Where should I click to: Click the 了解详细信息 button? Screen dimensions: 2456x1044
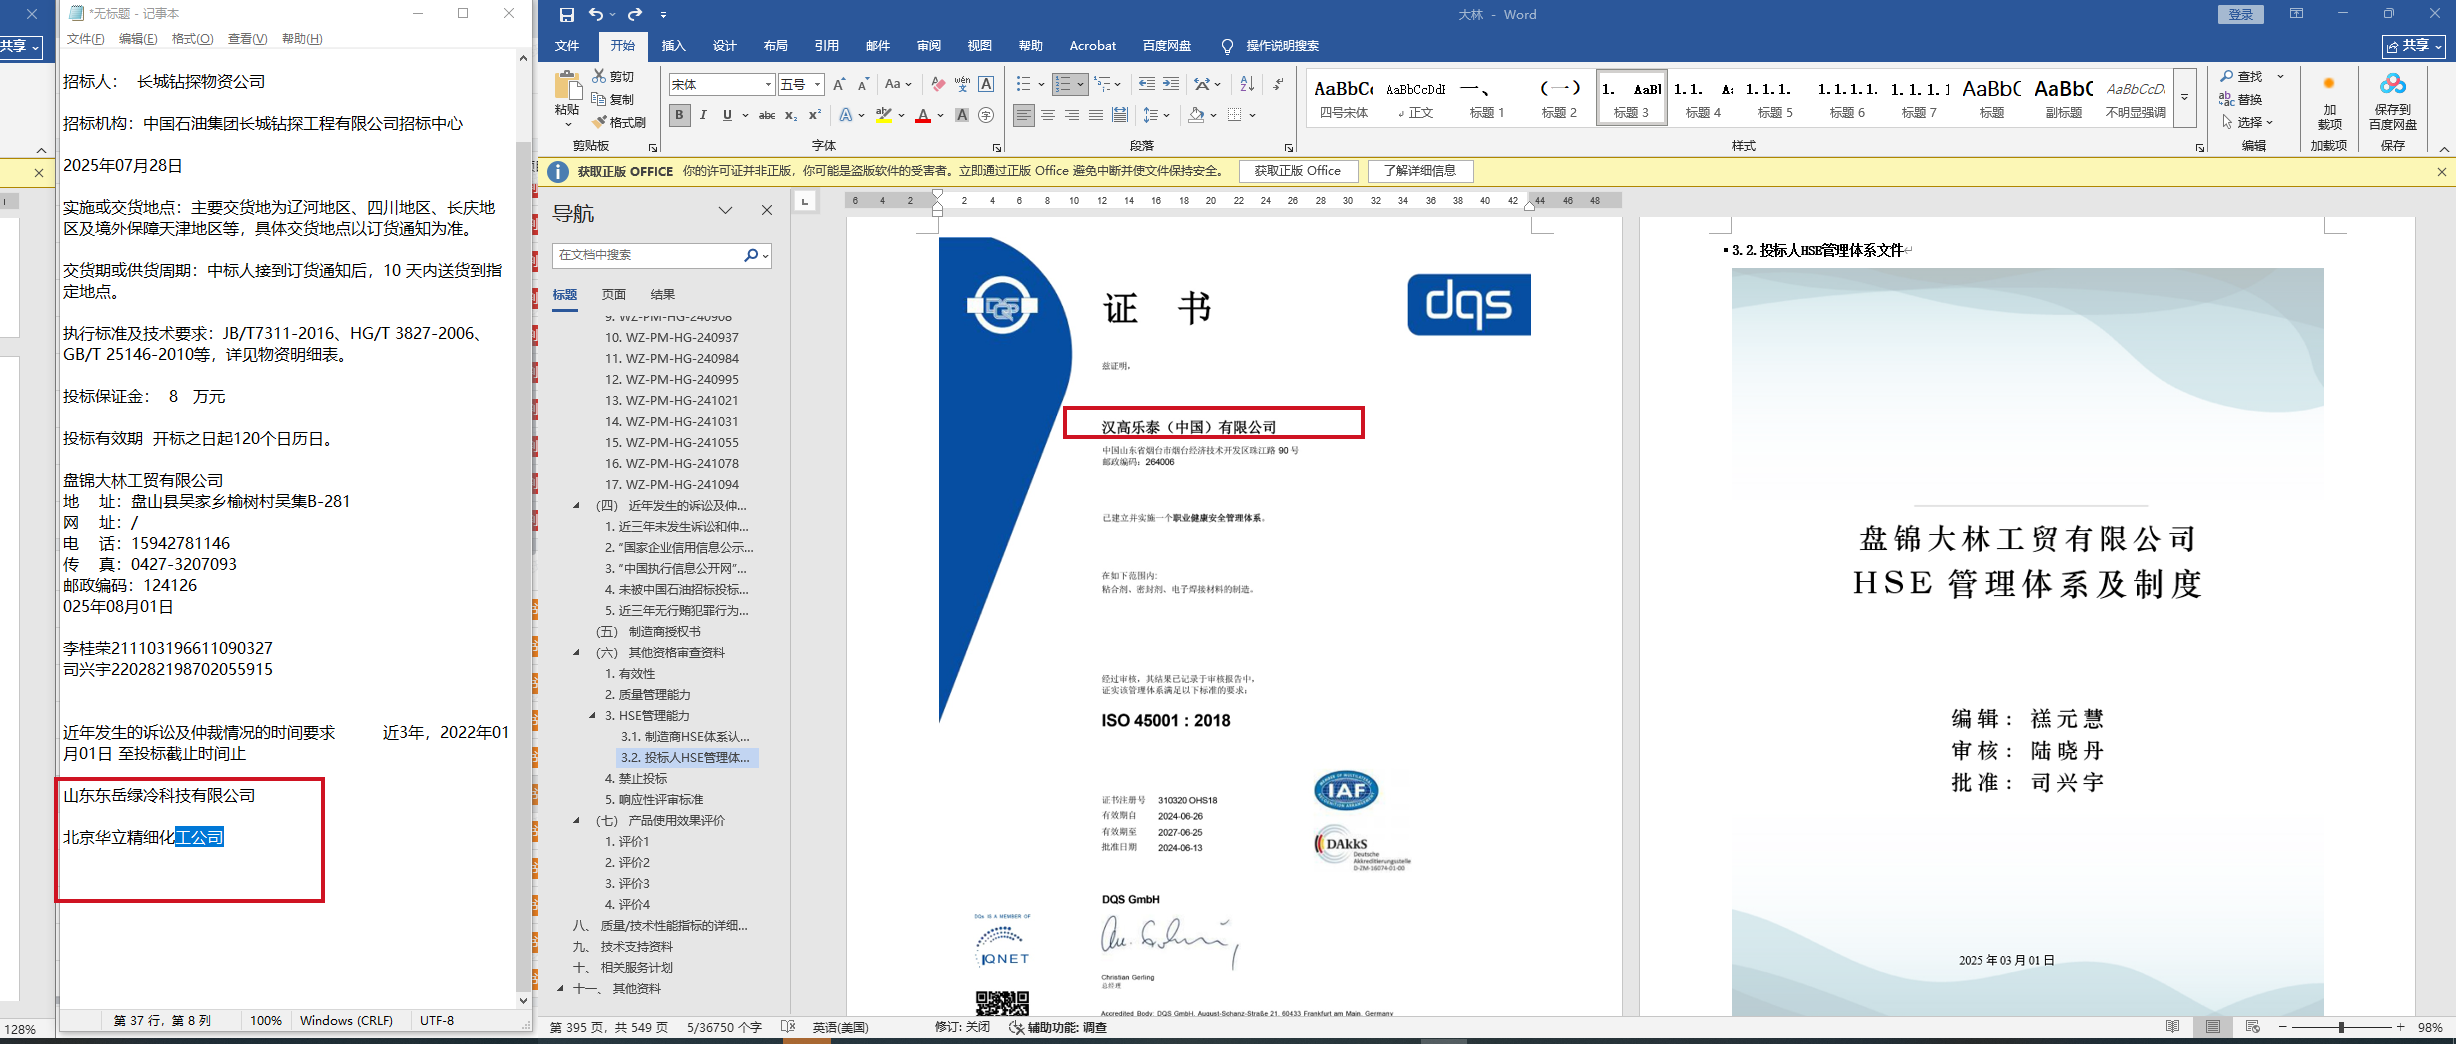1419,171
